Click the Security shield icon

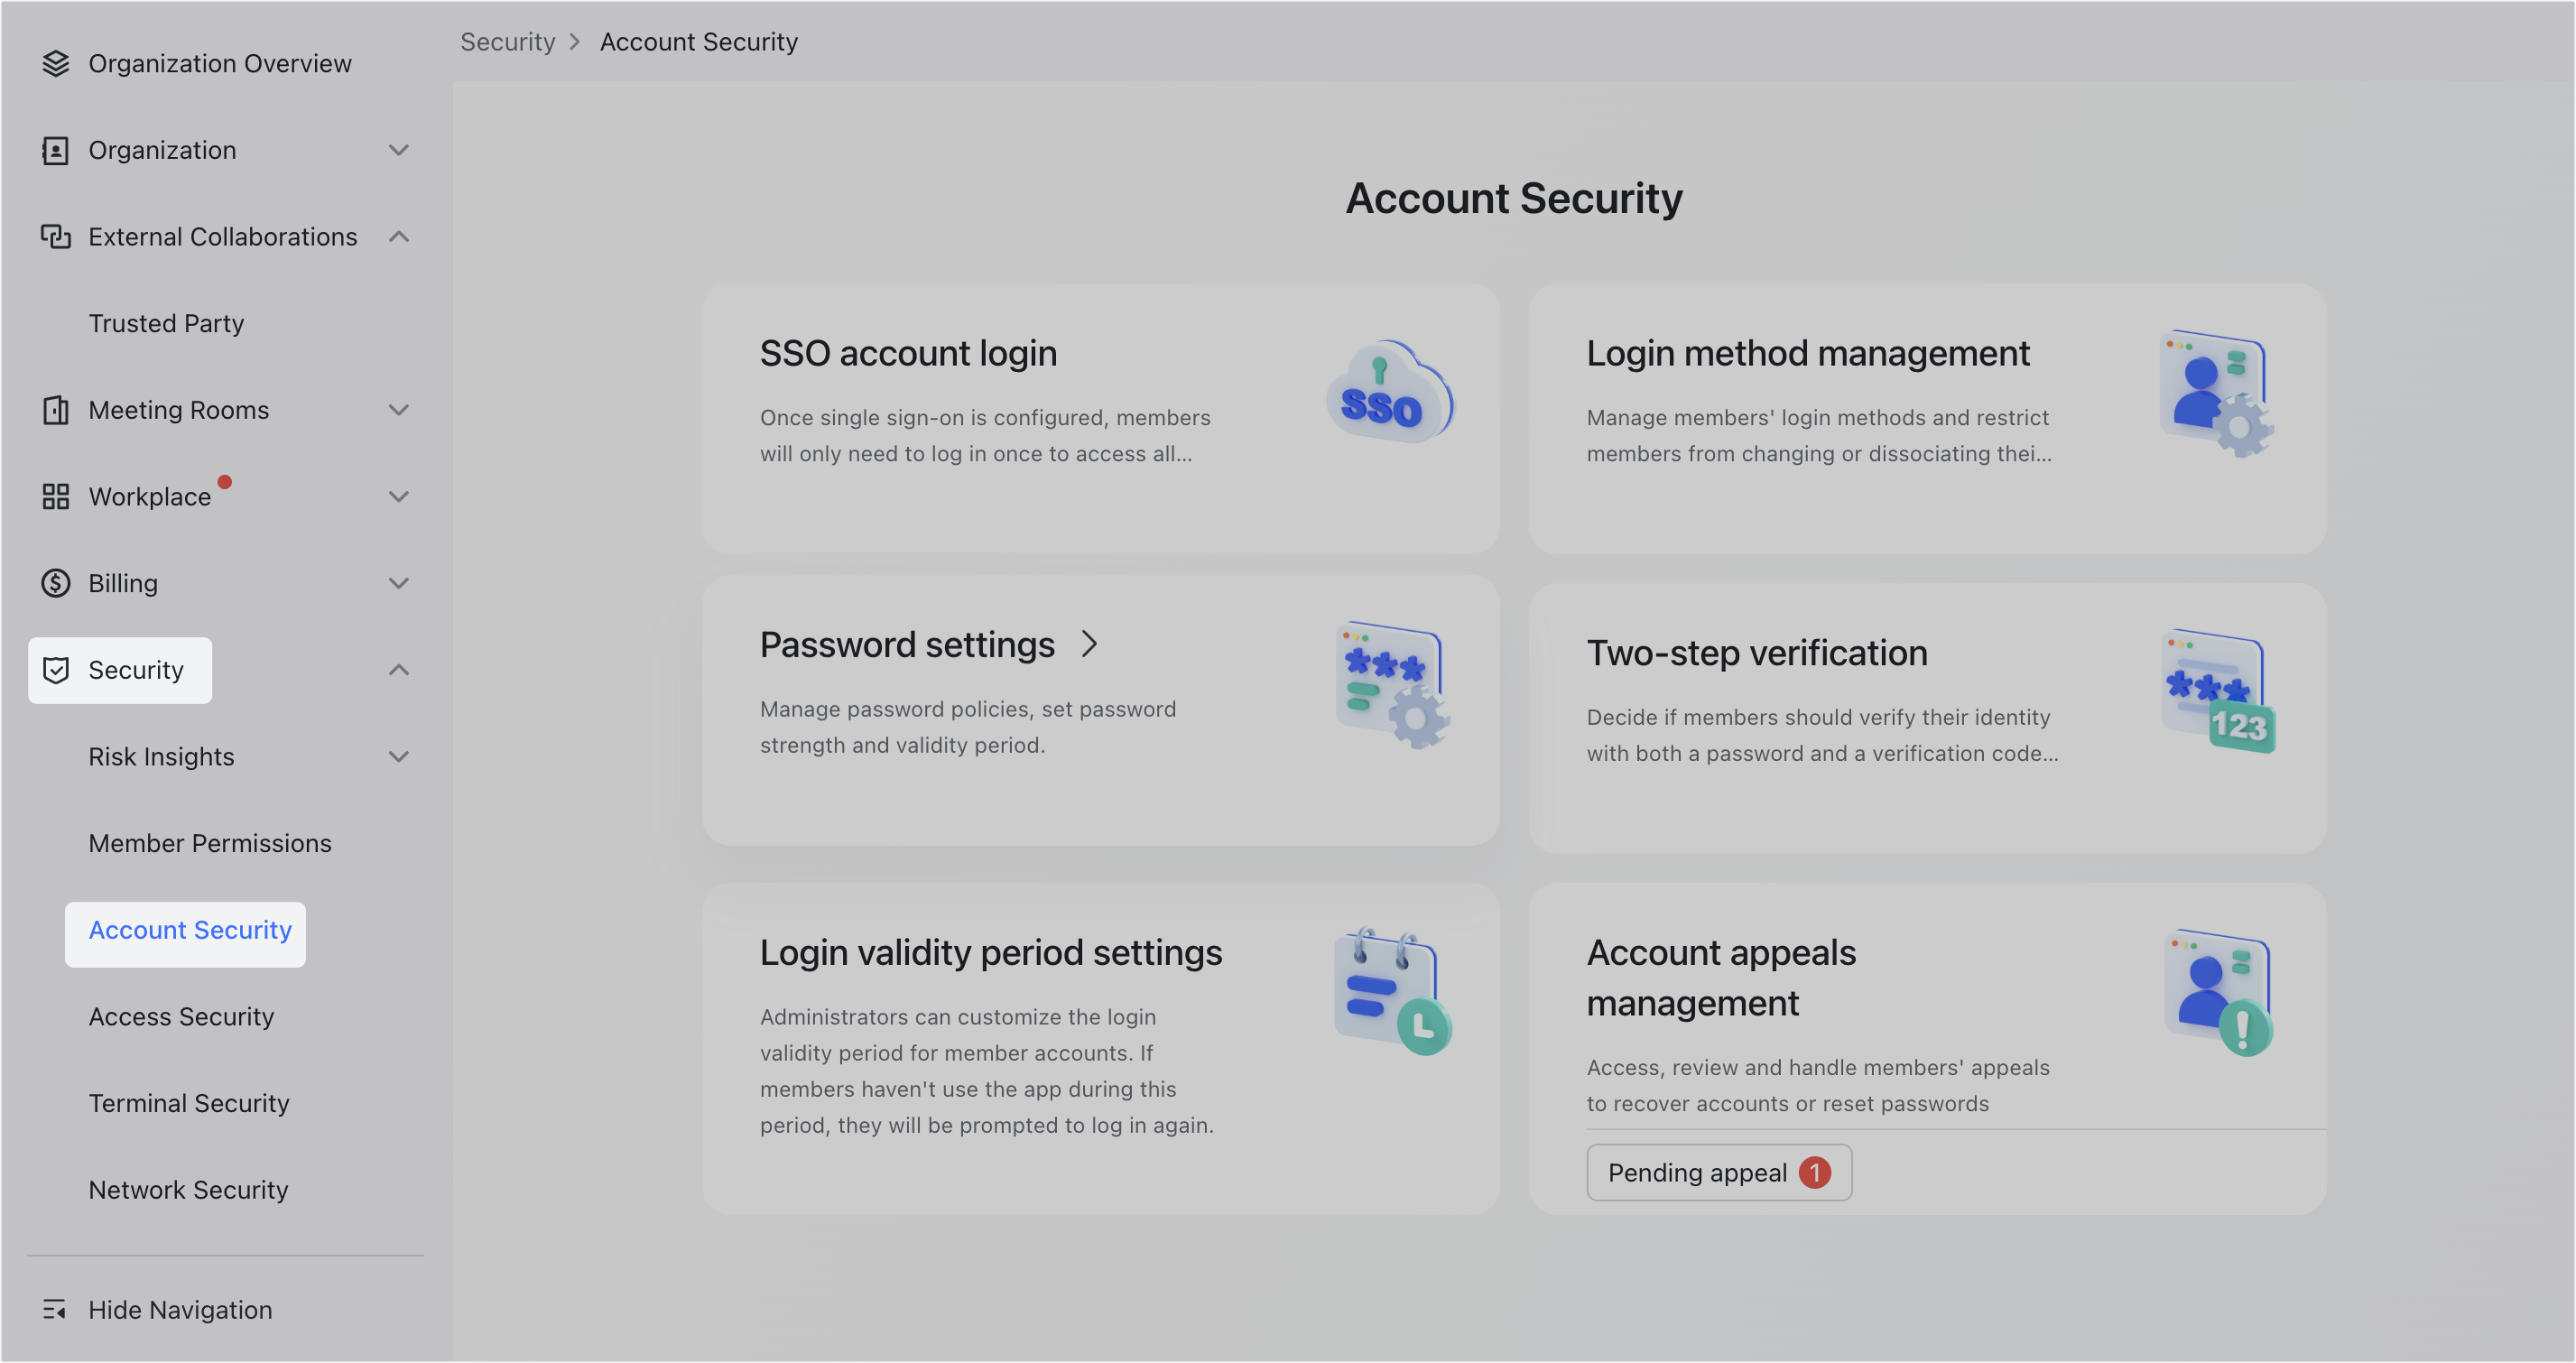[55, 670]
